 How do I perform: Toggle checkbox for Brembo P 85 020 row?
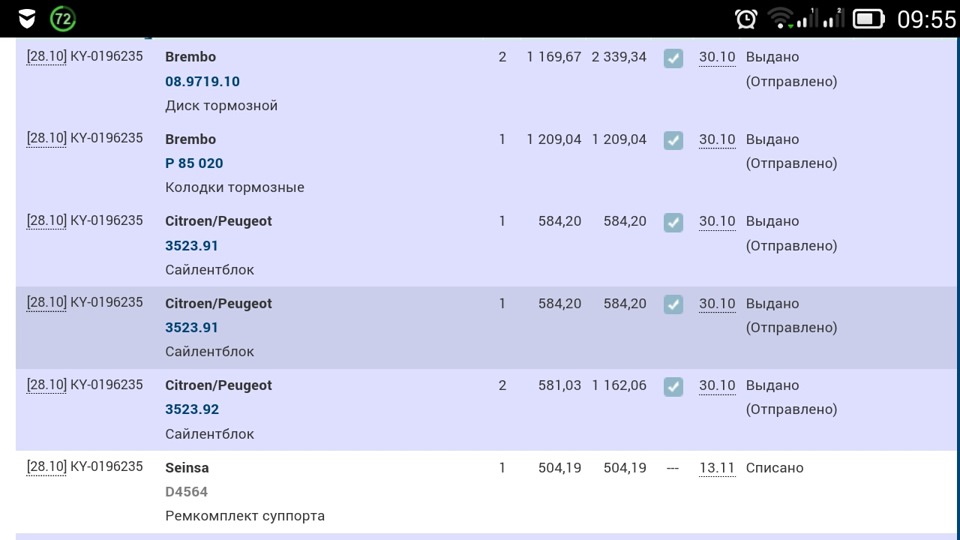(x=673, y=140)
